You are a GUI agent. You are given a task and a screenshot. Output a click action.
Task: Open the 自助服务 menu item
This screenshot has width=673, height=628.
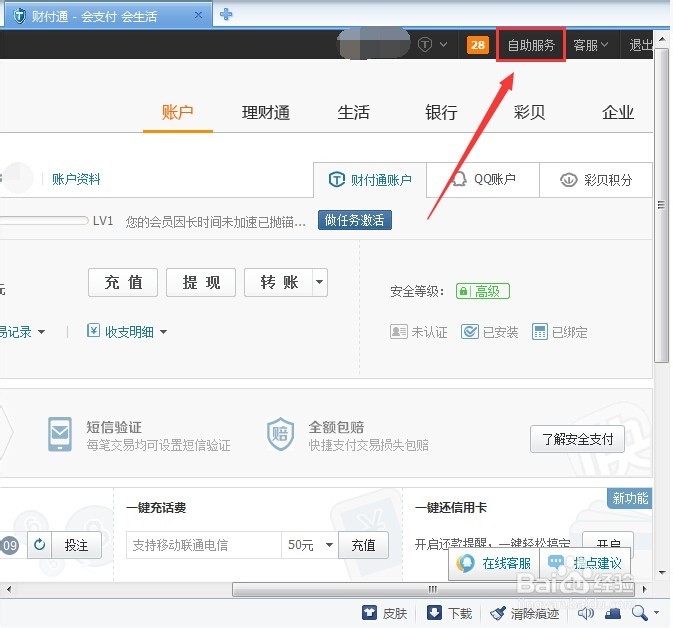click(531, 45)
